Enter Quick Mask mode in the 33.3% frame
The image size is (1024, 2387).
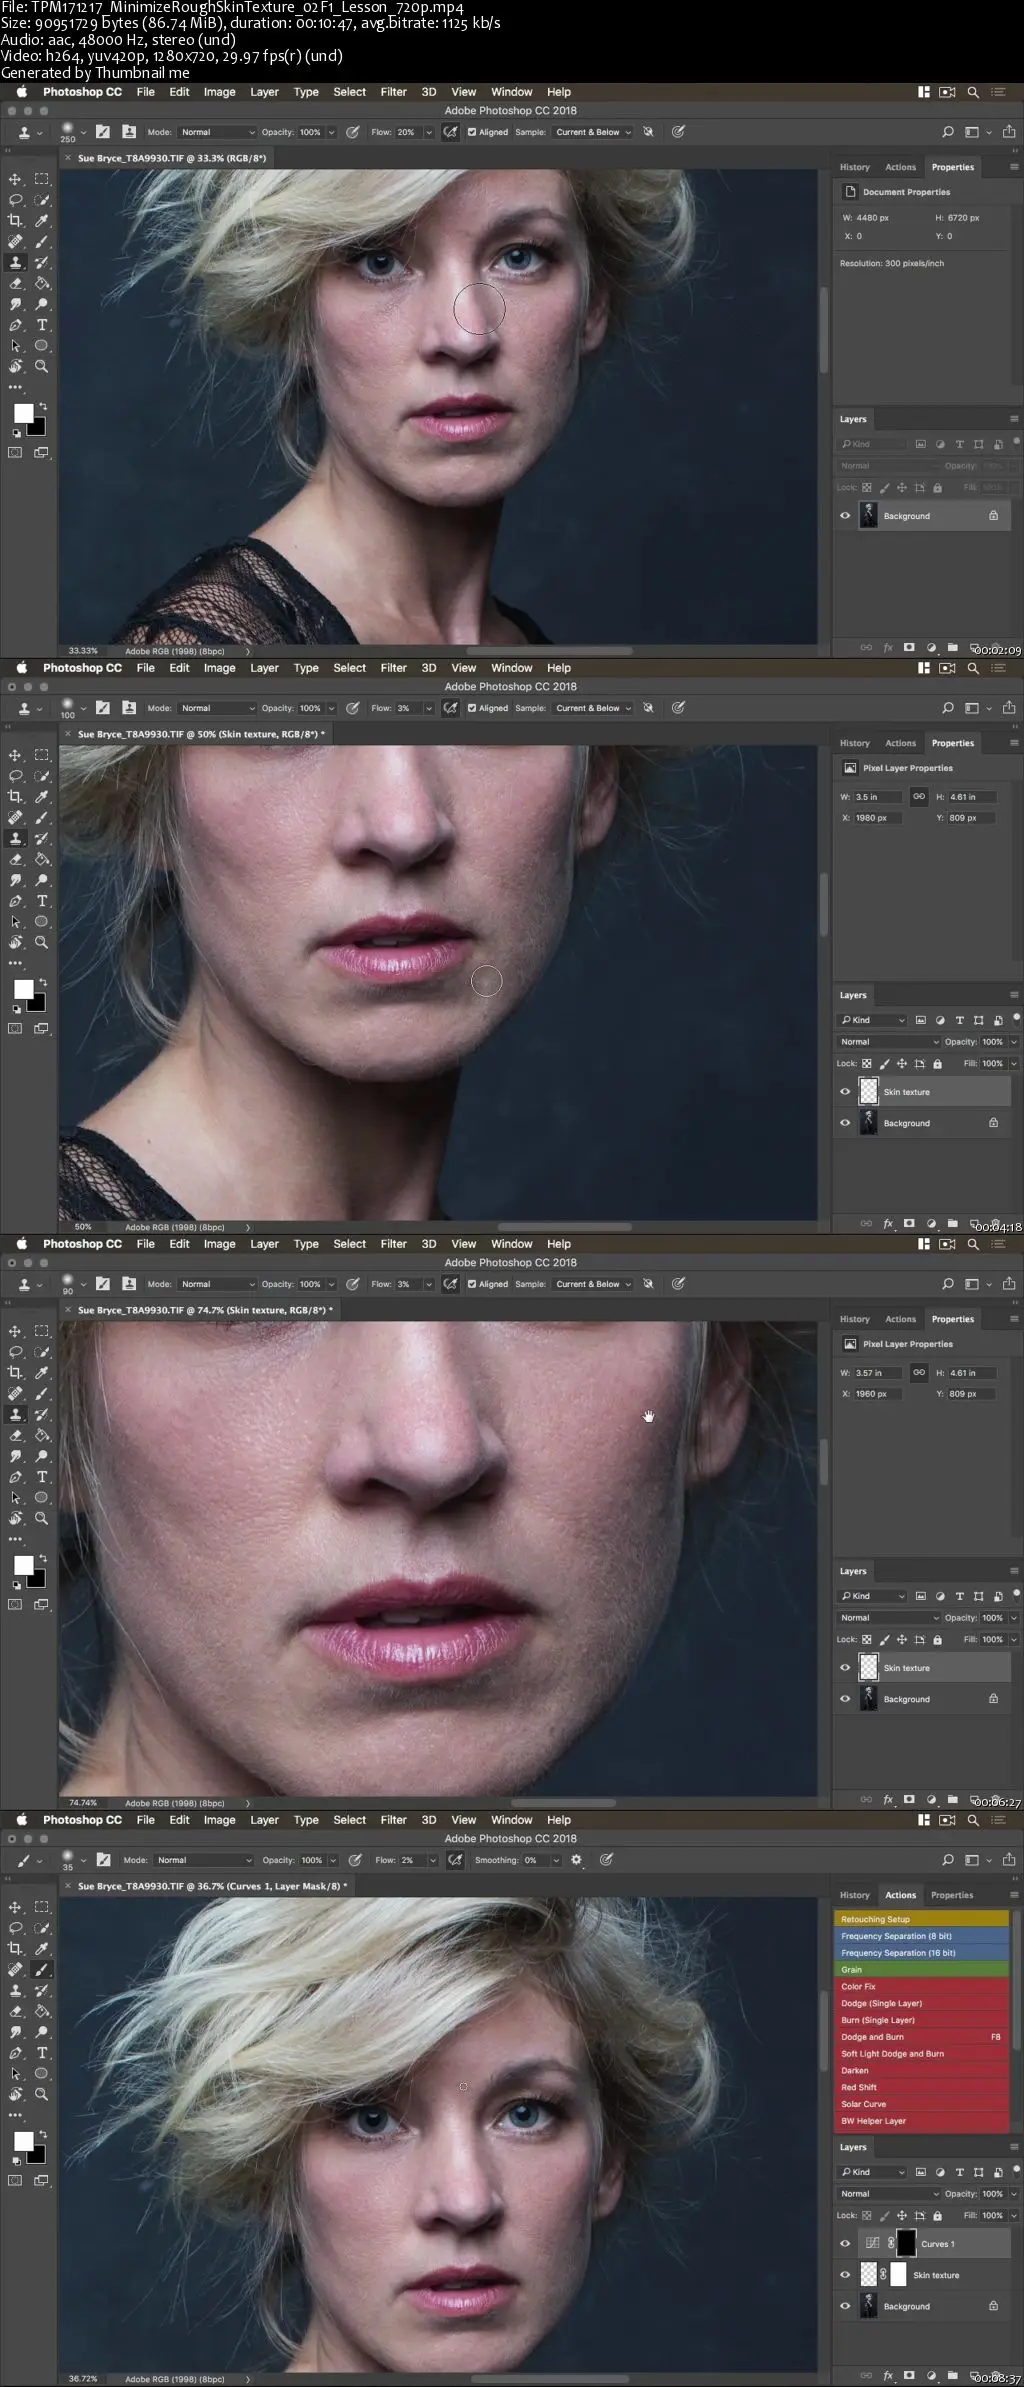pos(15,452)
